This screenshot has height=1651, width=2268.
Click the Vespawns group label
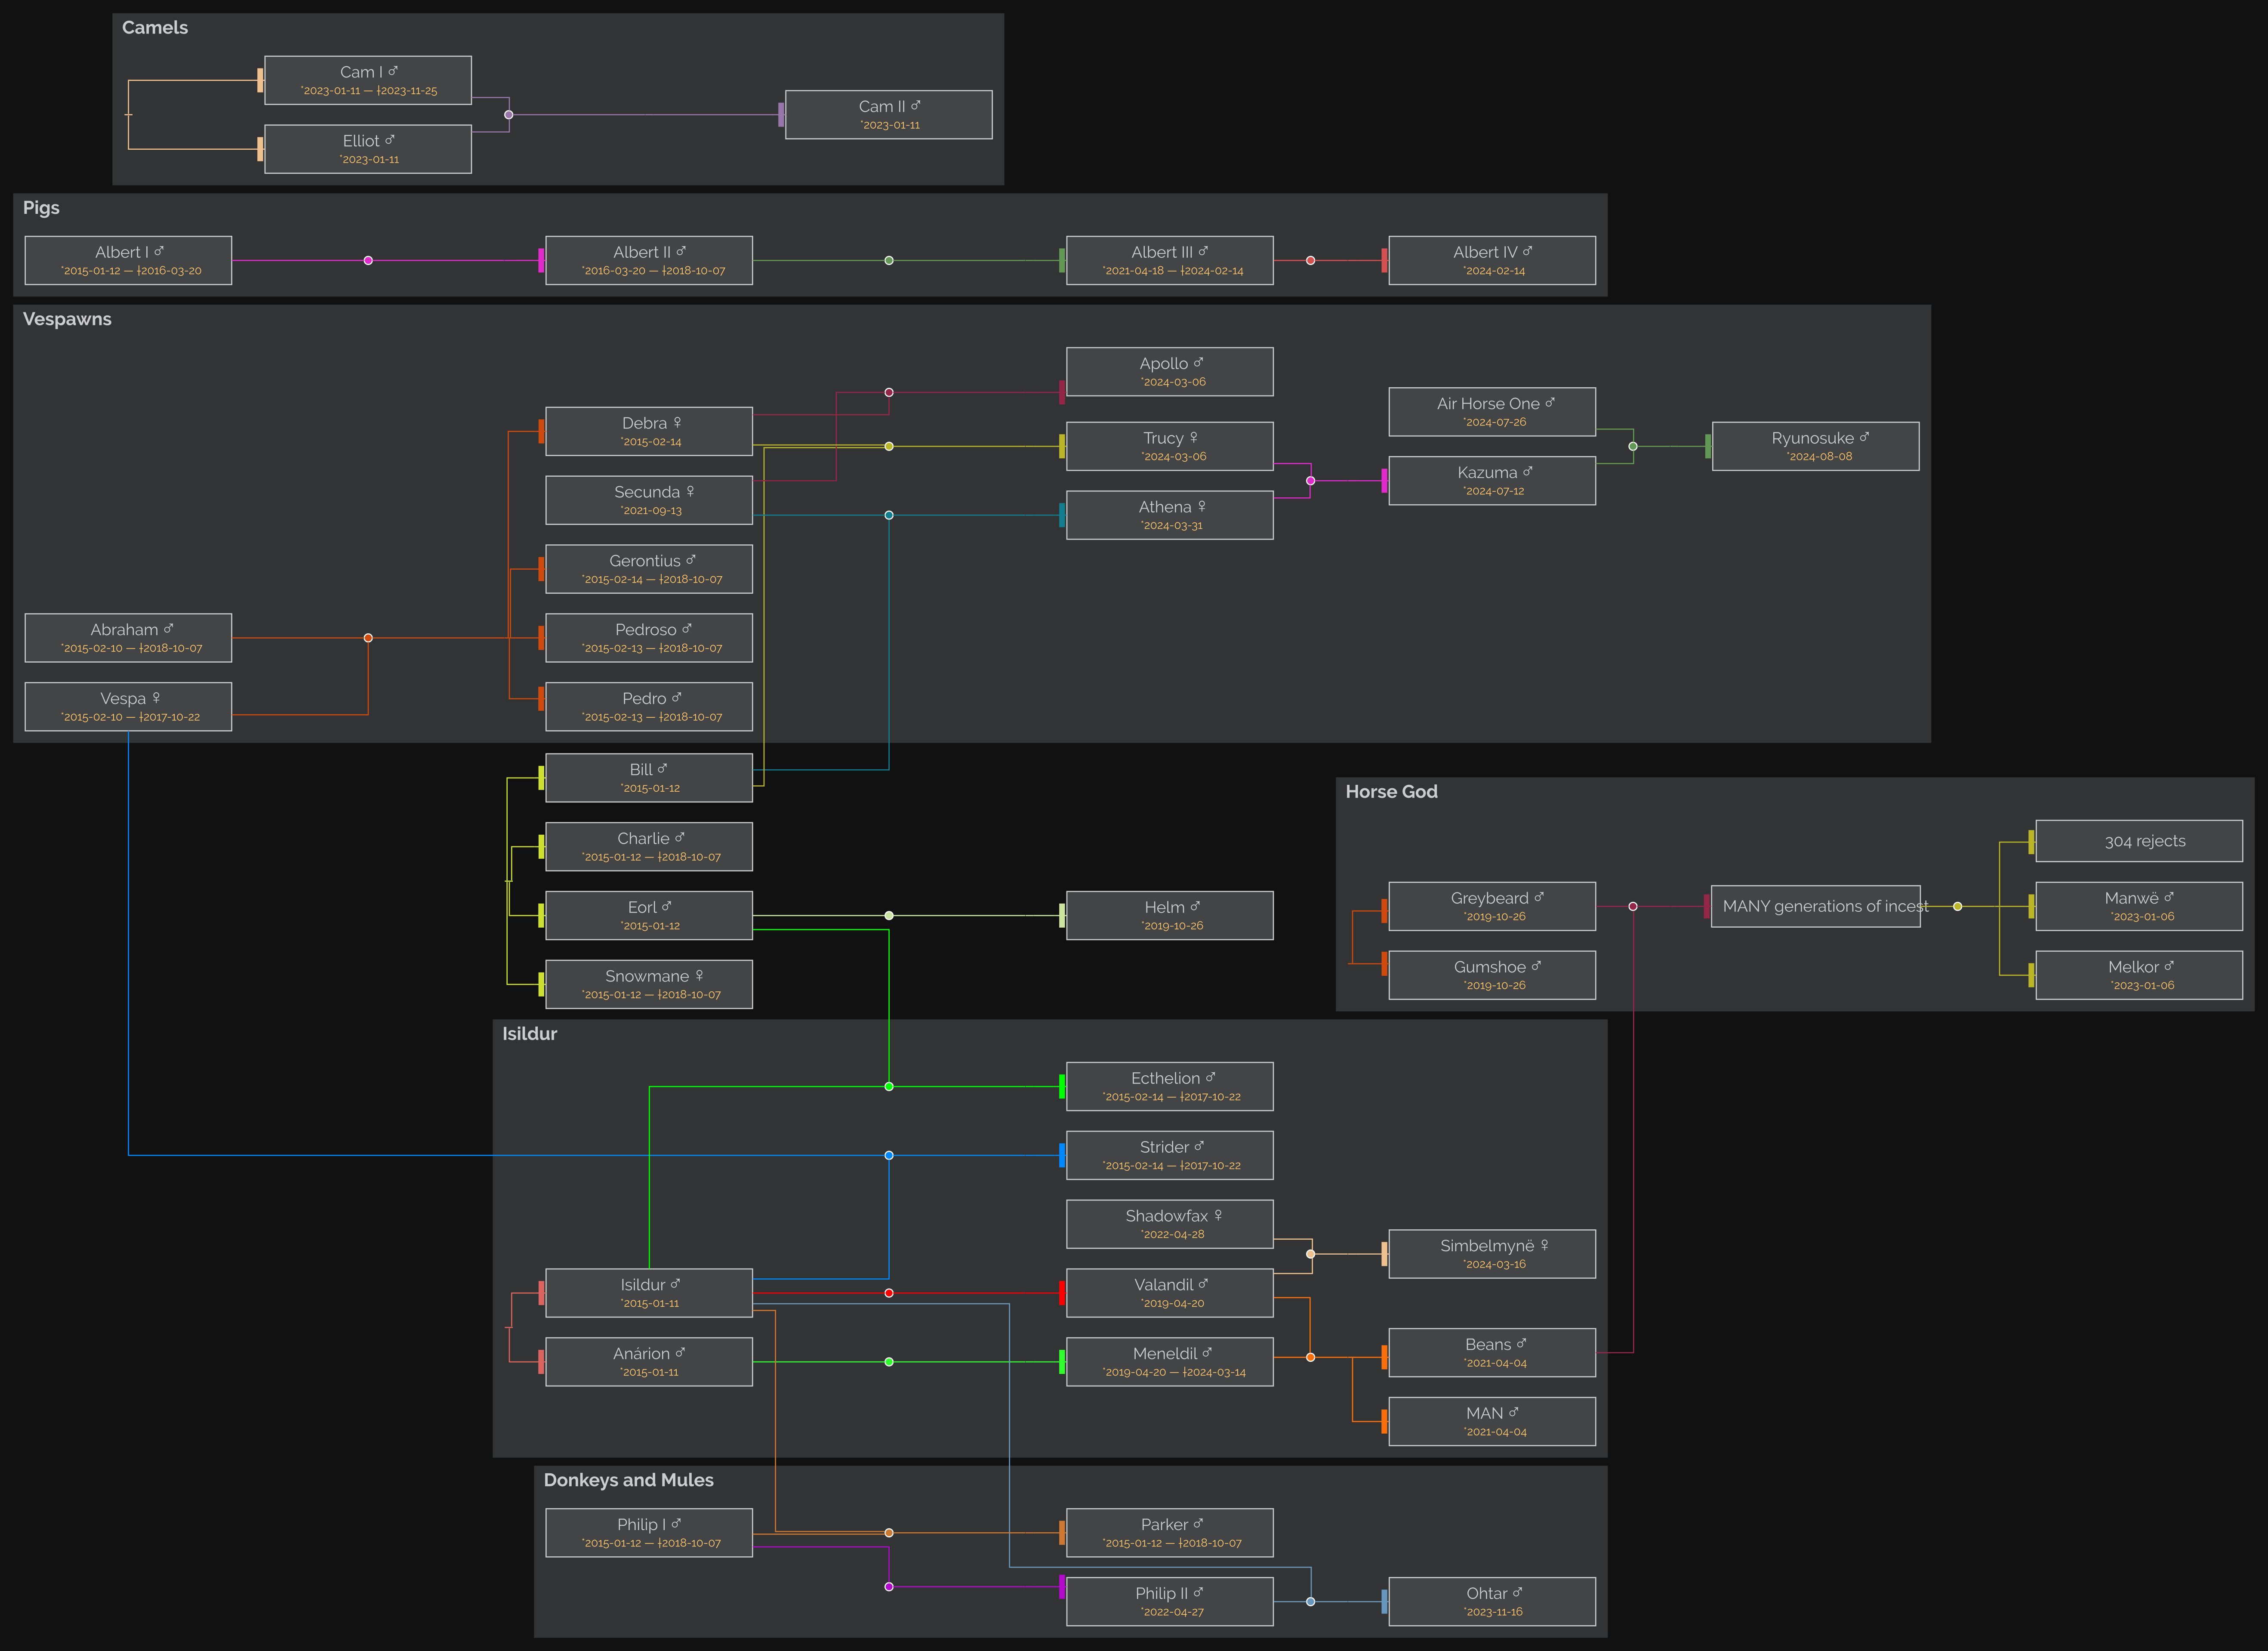point(67,319)
